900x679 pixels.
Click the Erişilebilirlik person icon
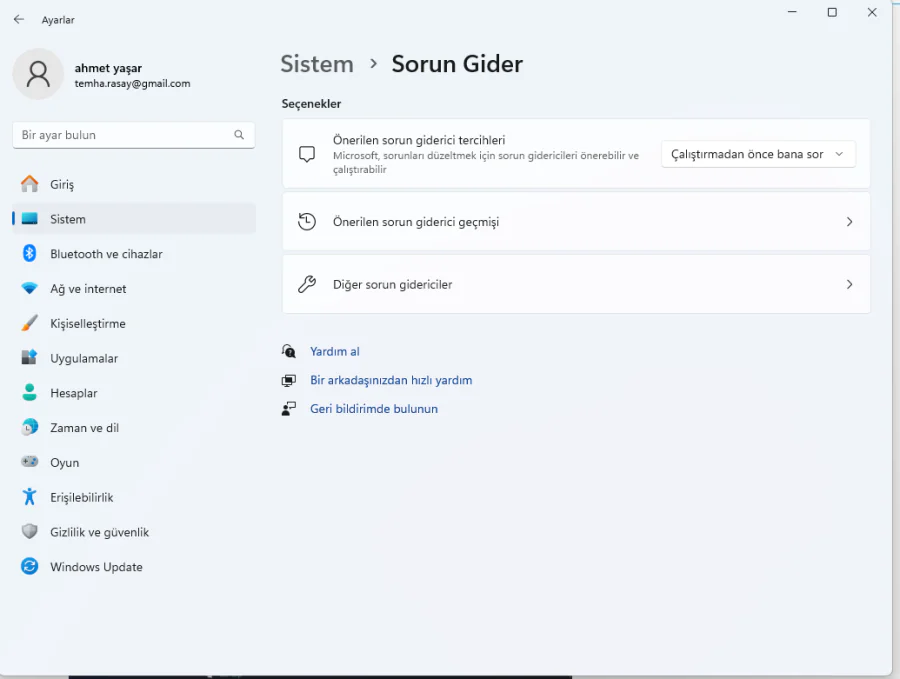point(30,497)
